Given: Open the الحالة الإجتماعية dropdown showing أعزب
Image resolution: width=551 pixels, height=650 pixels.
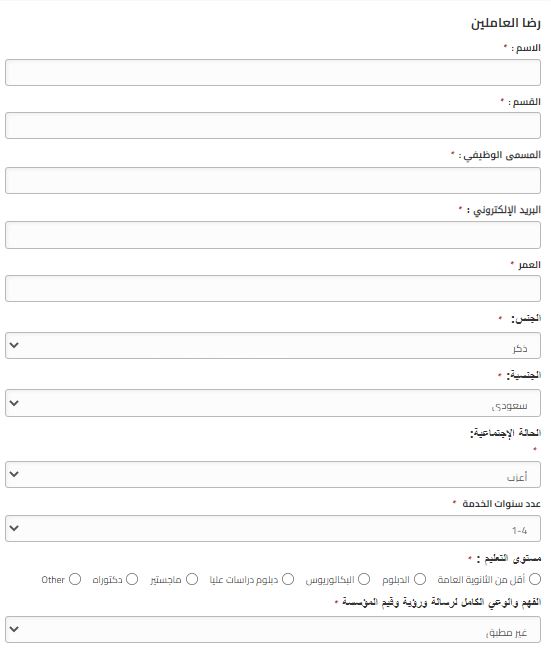Looking at the screenshot, I should click(x=273, y=474).
